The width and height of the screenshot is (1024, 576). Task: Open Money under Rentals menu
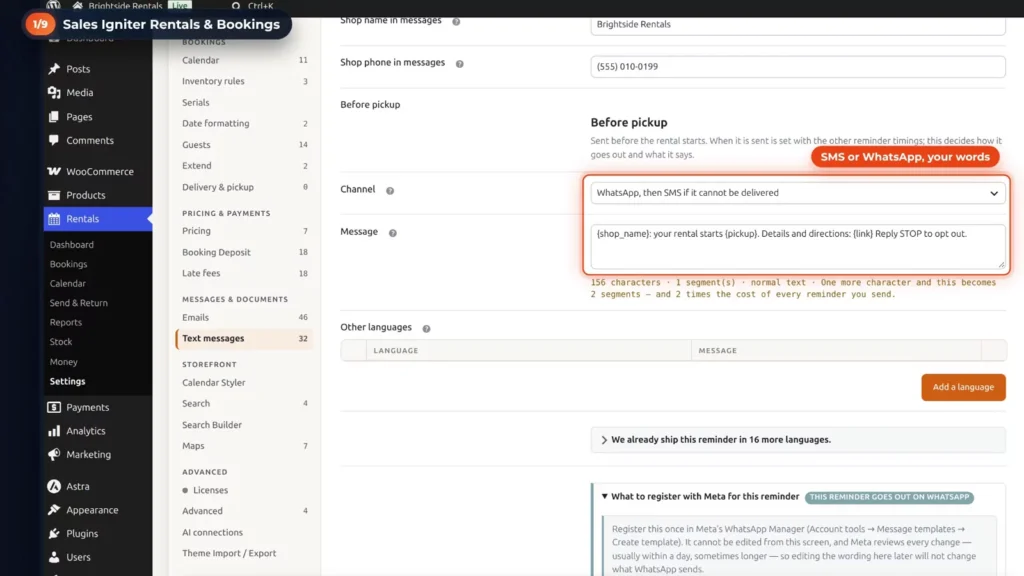(x=63, y=362)
